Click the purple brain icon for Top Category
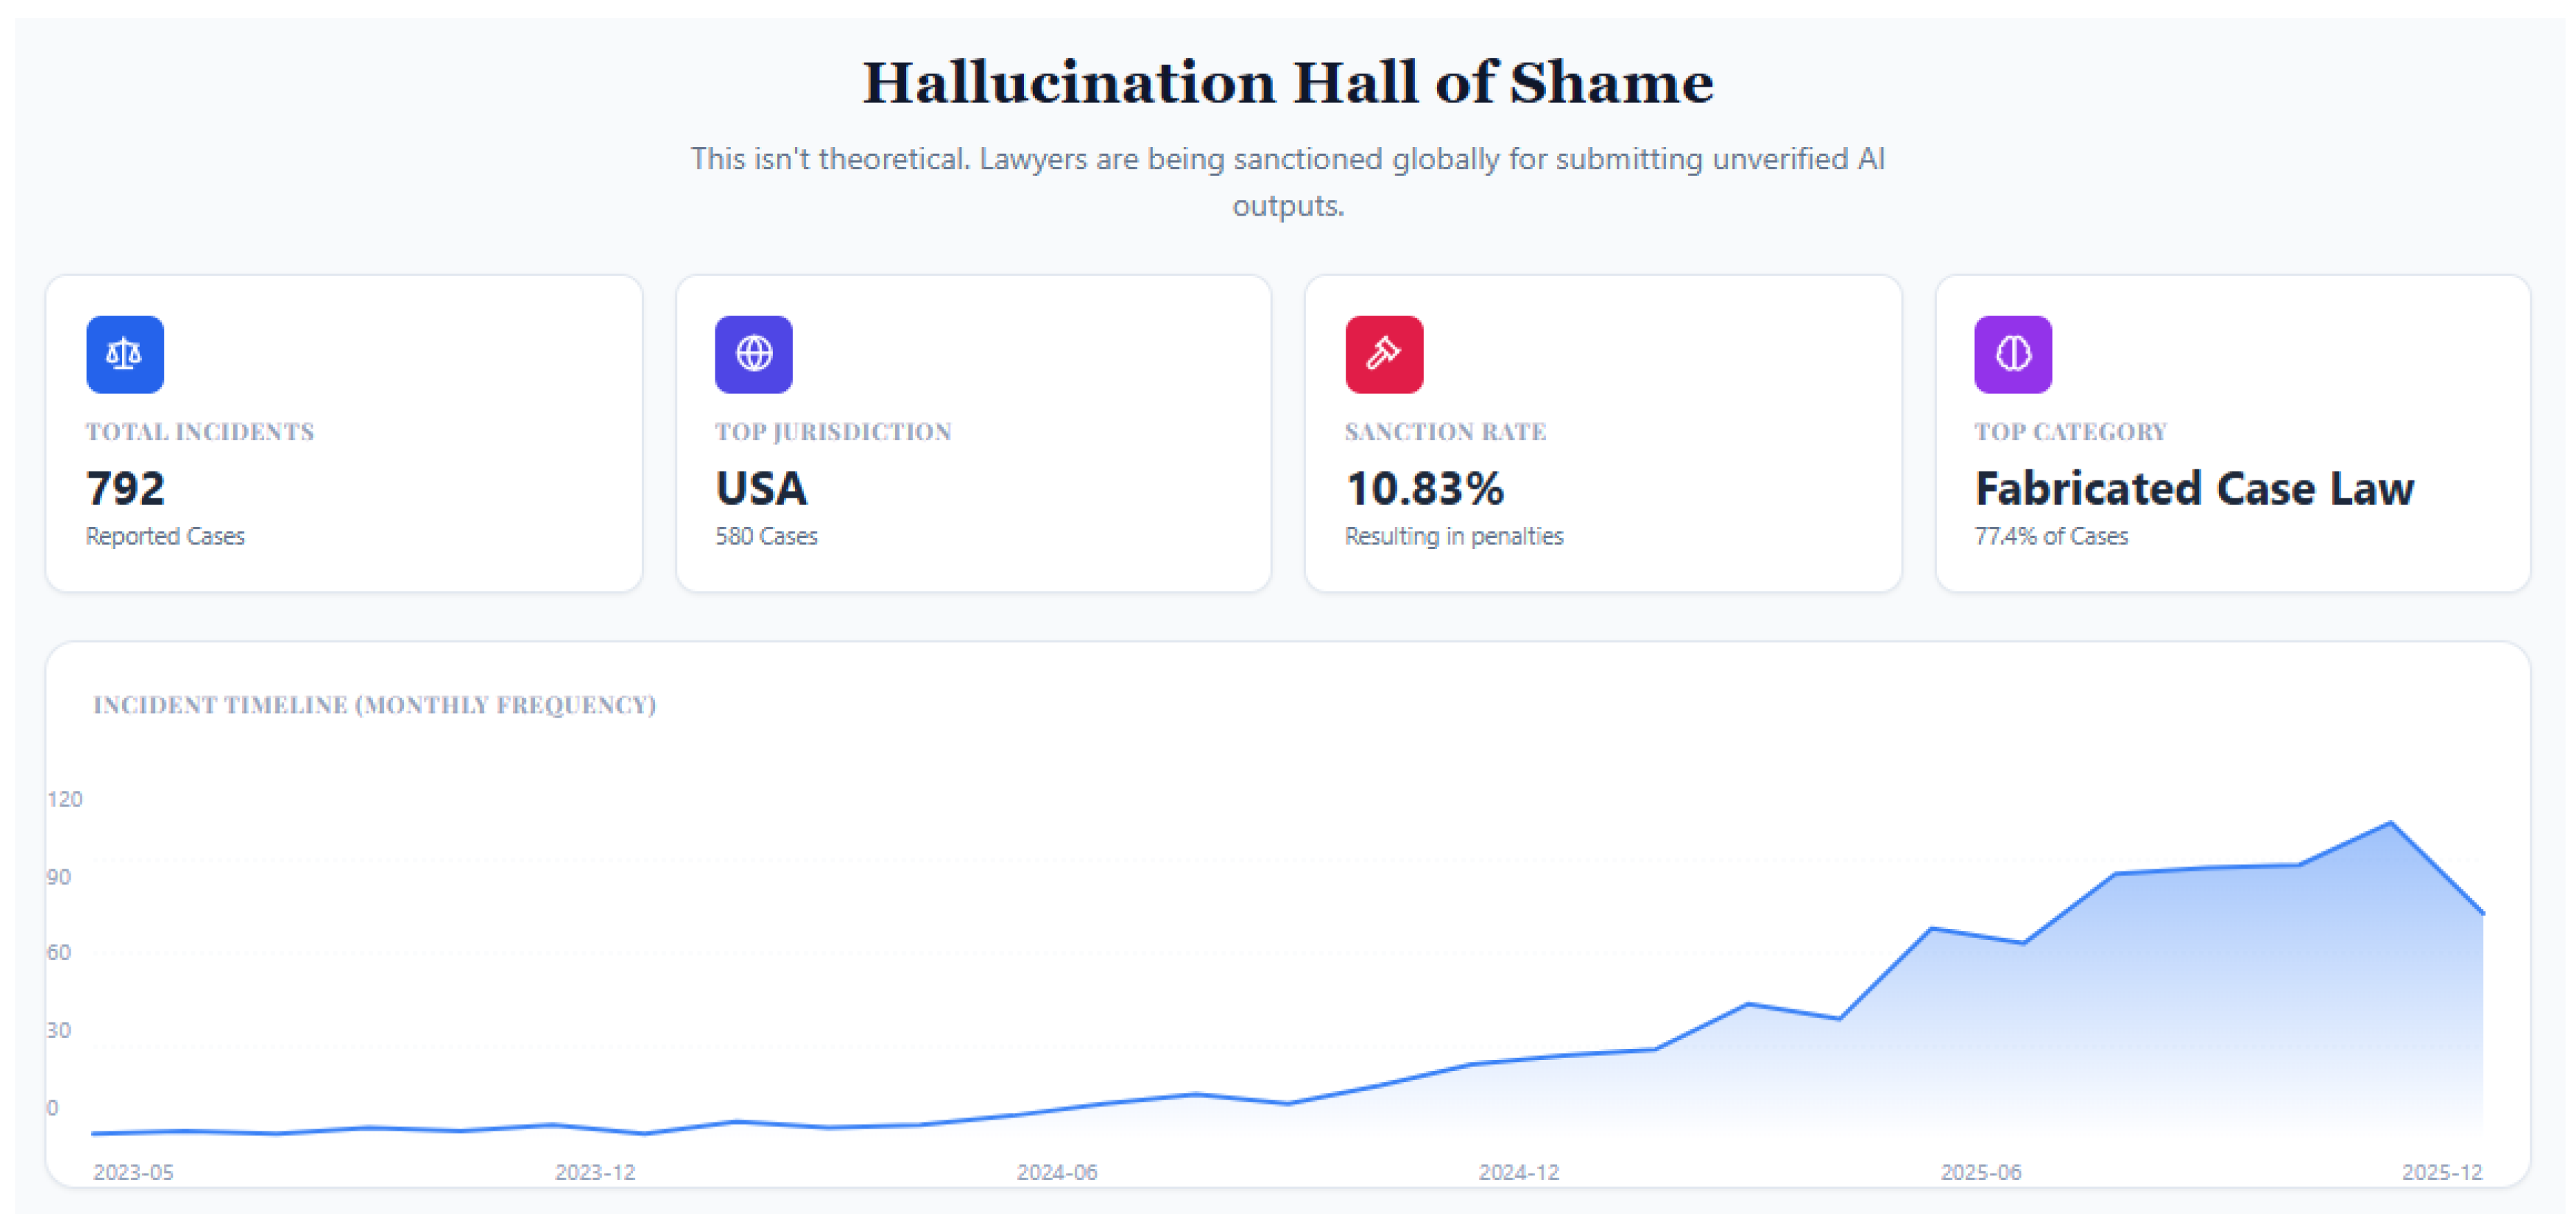The height and width of the screenshot is (1225, 2576). click(2012, 354)
